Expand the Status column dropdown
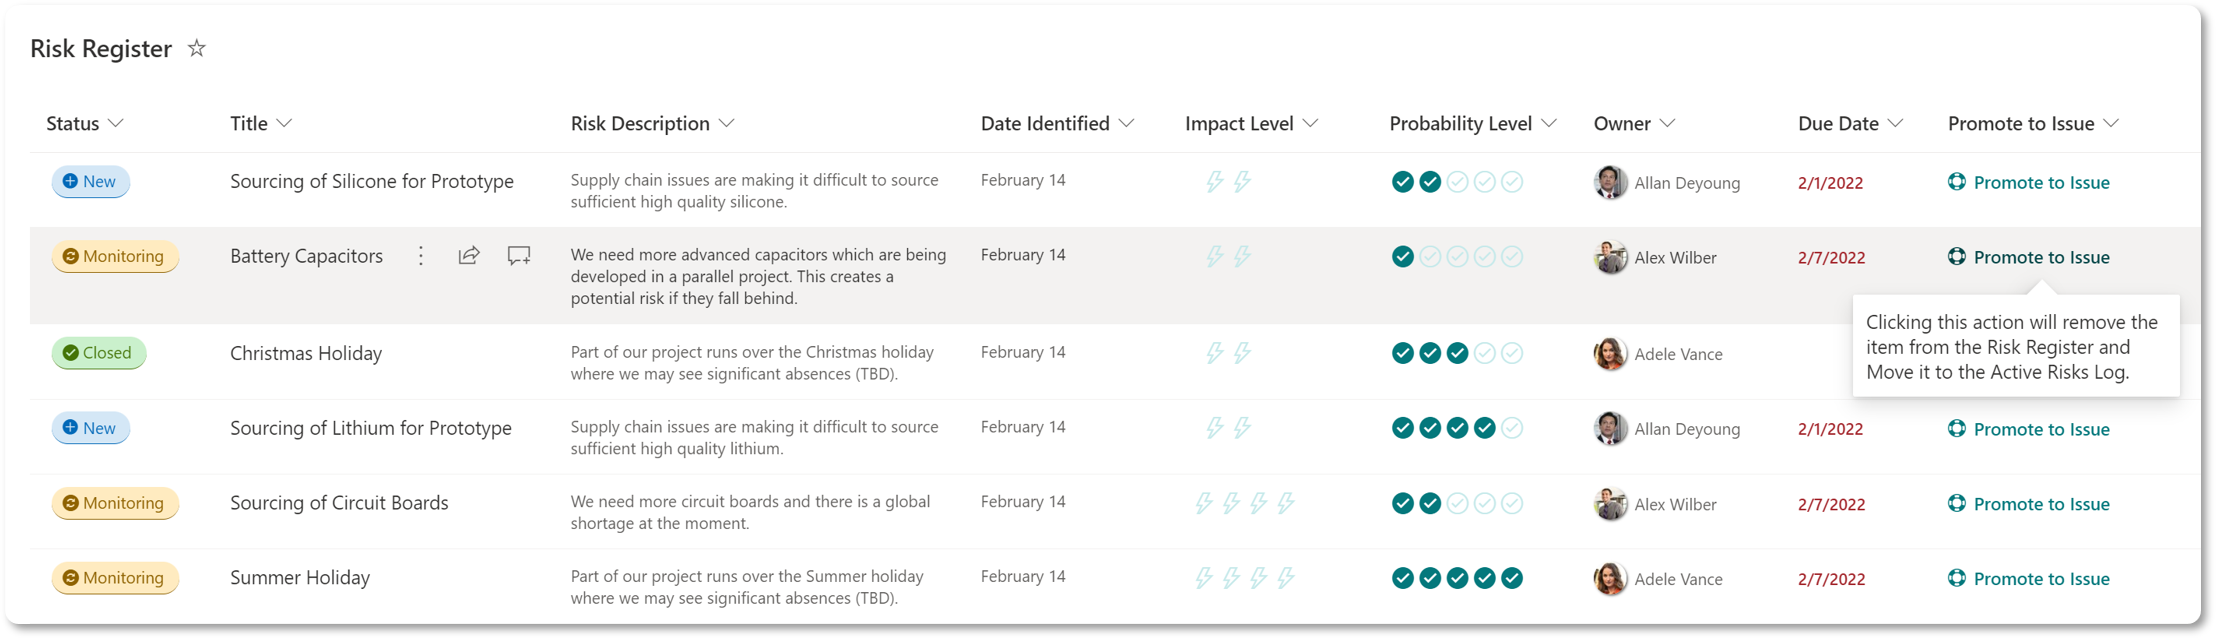This screenshot has height=639, width=2216. click(x=116, y=123)
